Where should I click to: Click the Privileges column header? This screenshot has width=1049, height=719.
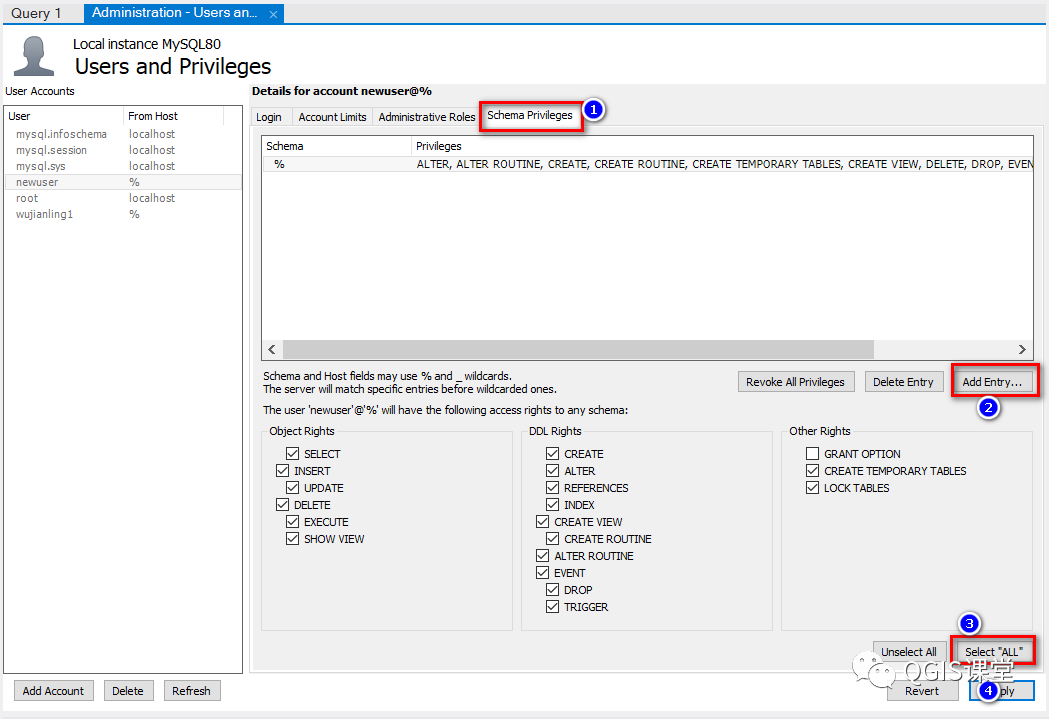(723, 146)
